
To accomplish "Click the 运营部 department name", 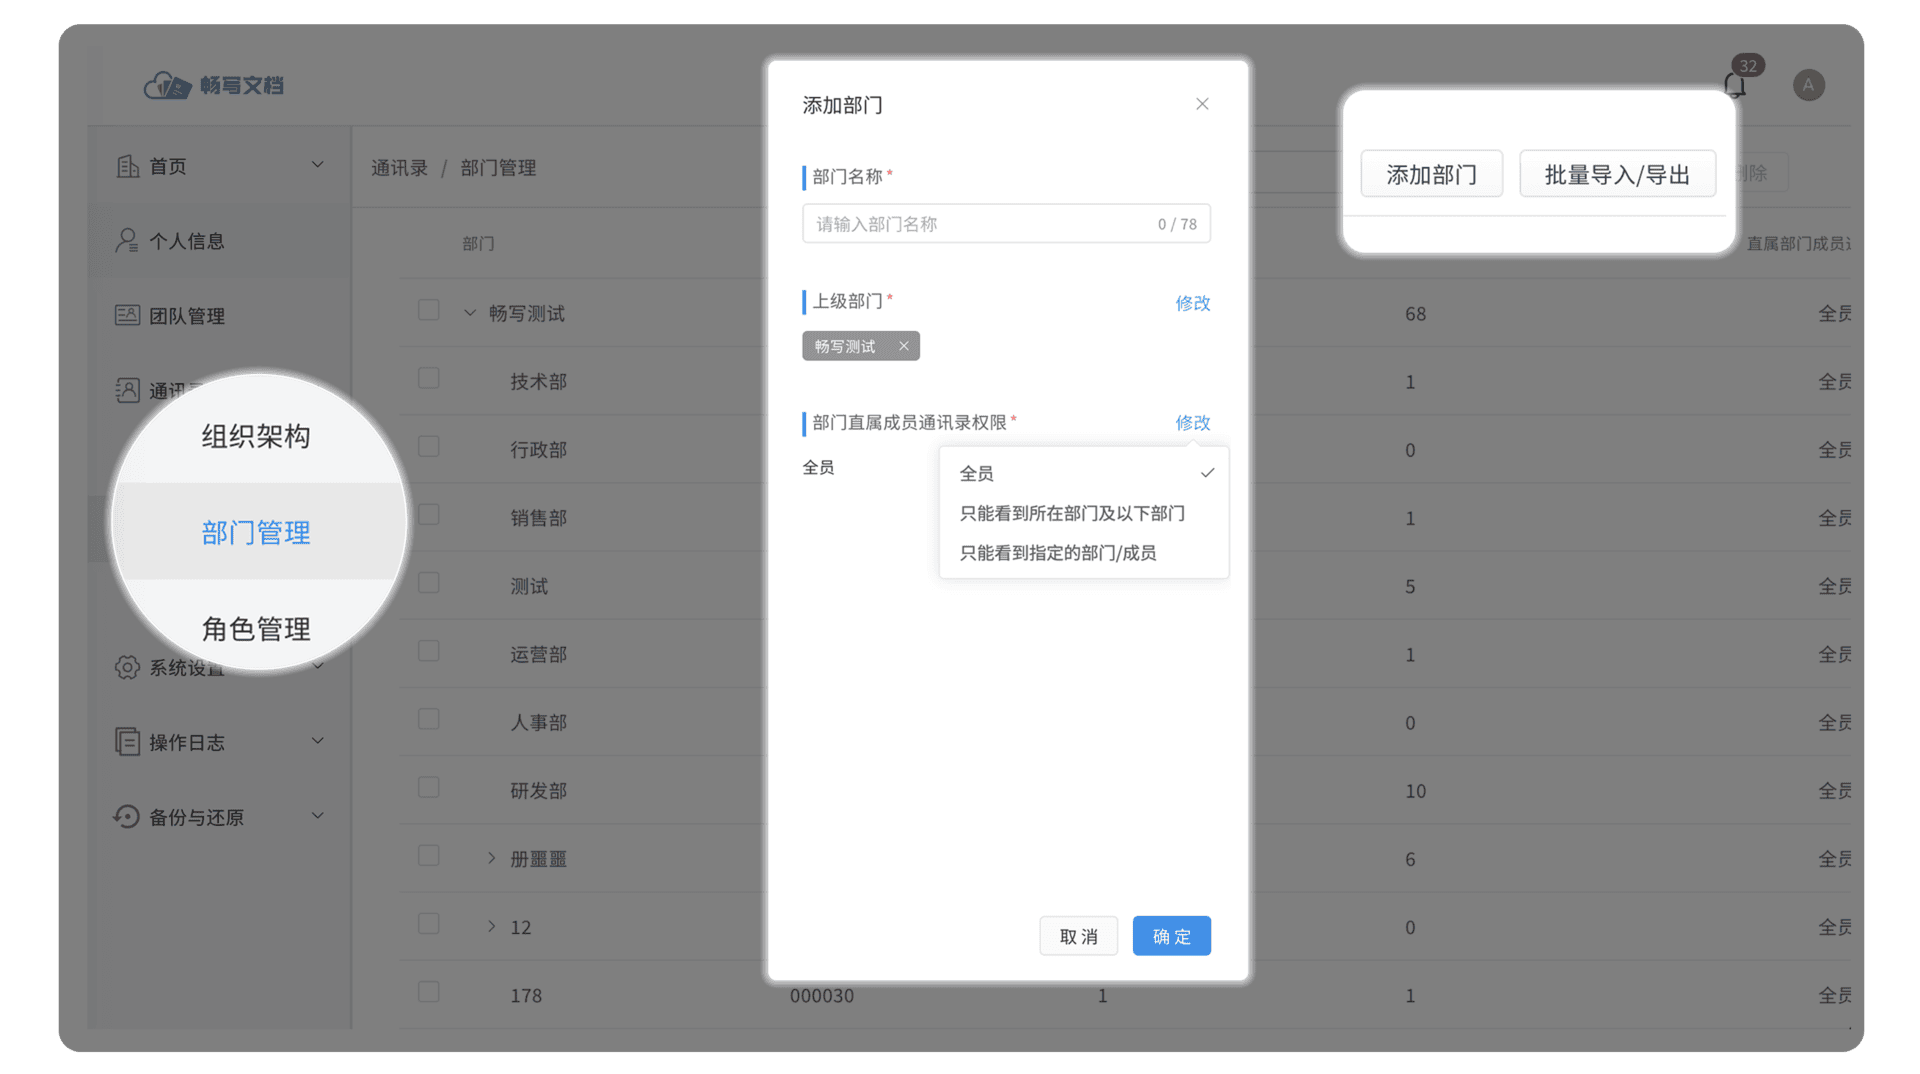I will 538,655.
